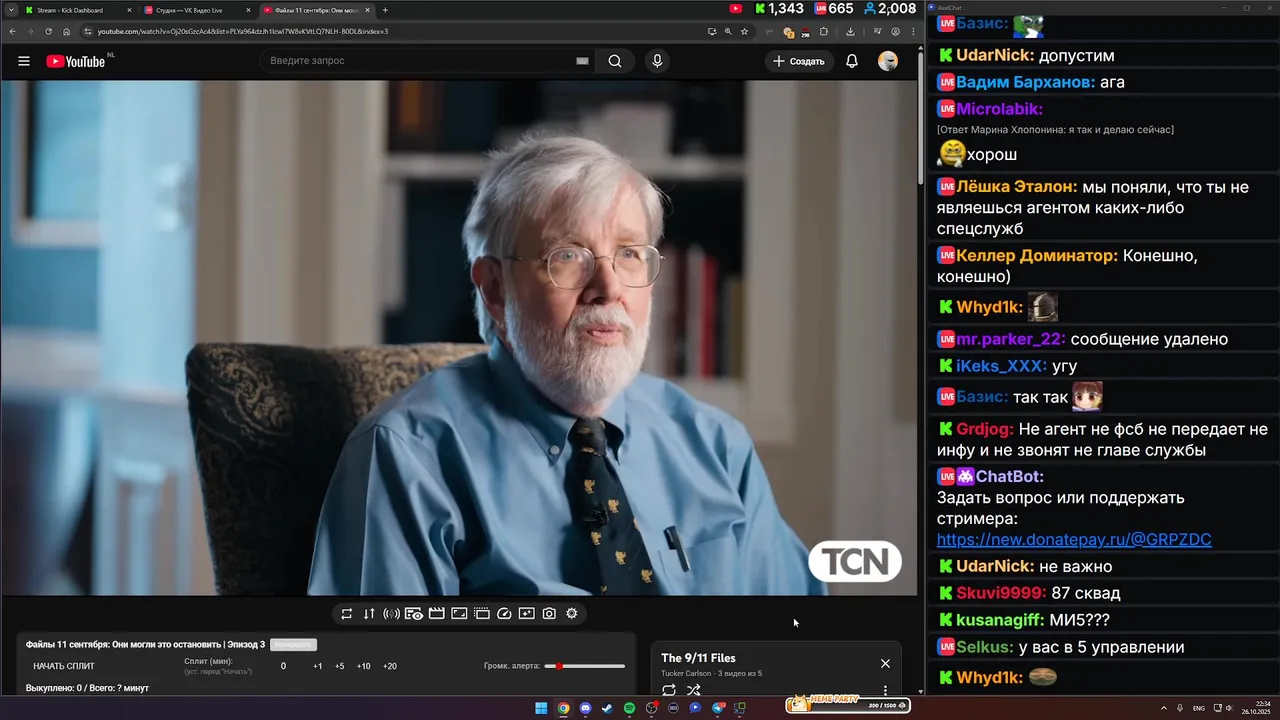Click the +20 split minutes button

click(390, 666)
